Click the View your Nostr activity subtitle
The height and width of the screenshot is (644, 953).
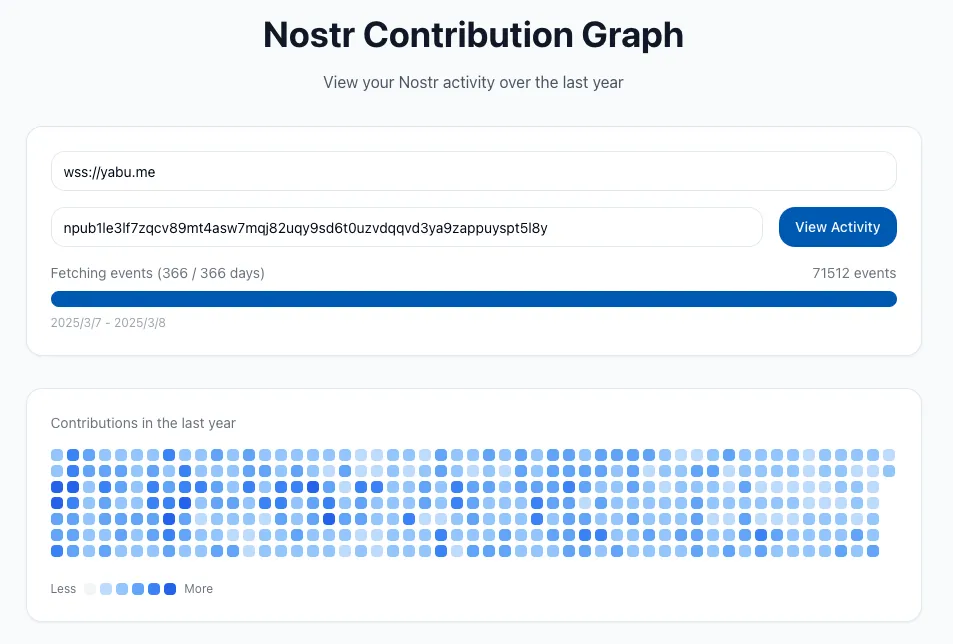473,82
